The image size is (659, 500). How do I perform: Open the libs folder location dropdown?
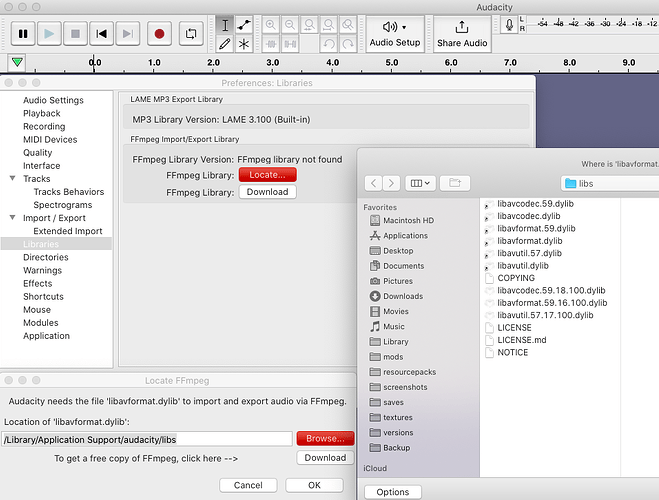click(609, 184)
